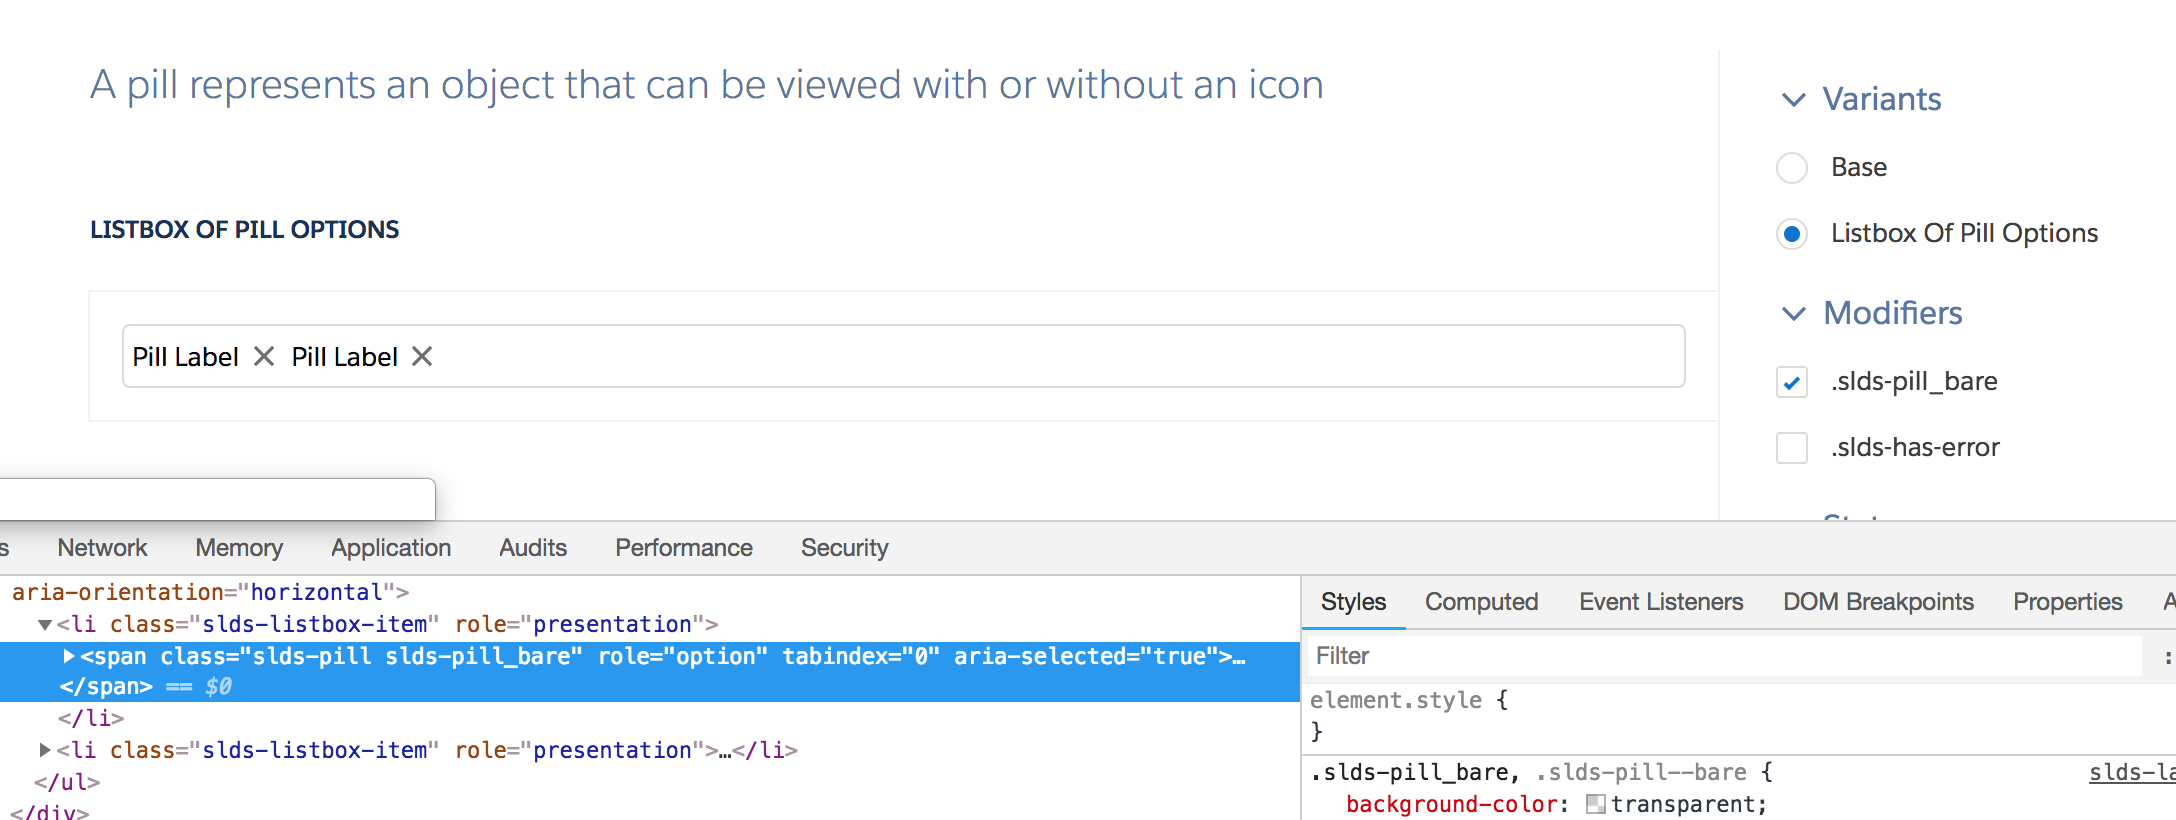Collapse the Modifiers section chevron

click(x=1794, y=314)
